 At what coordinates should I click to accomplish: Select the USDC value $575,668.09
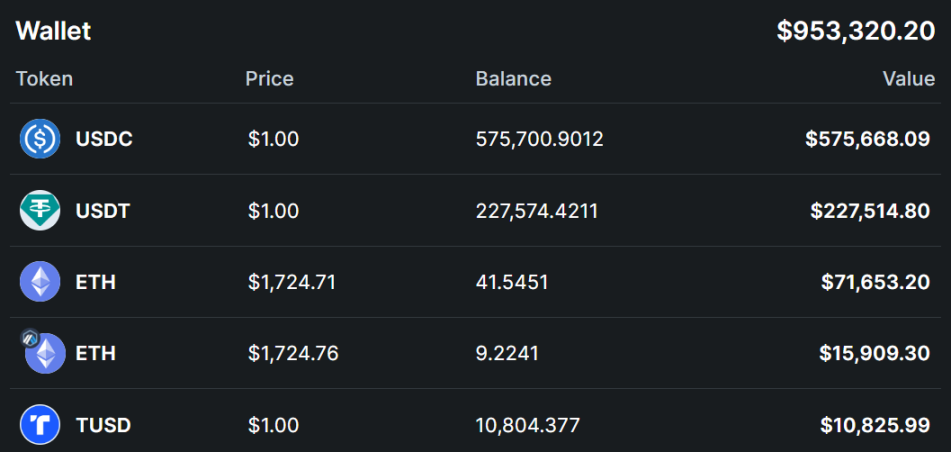867,139
